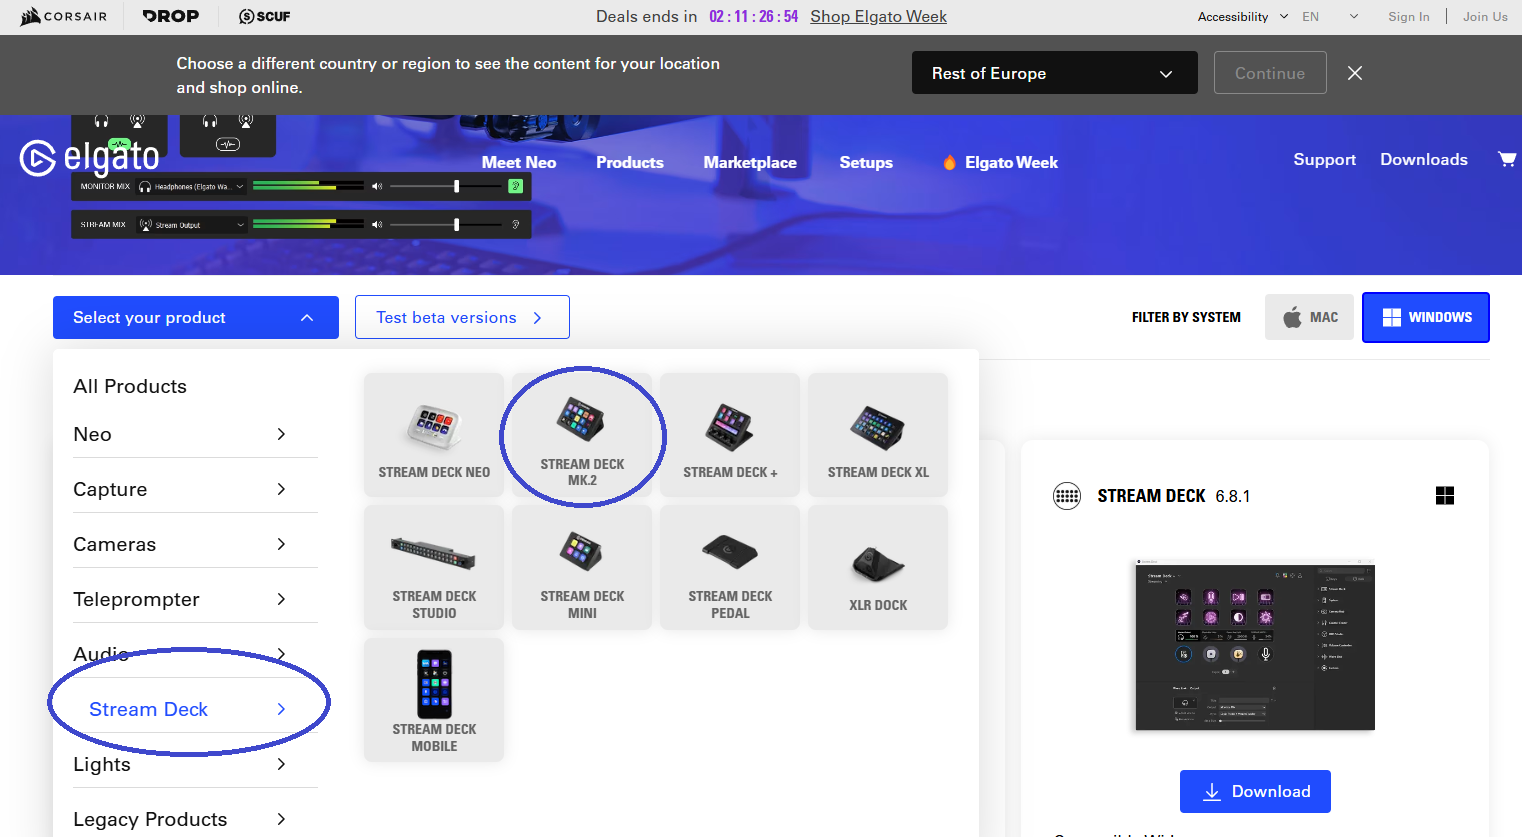Open the Elgato Week navigation item
Viewport: 1522px width, 837px height.
coord(1000,162)
